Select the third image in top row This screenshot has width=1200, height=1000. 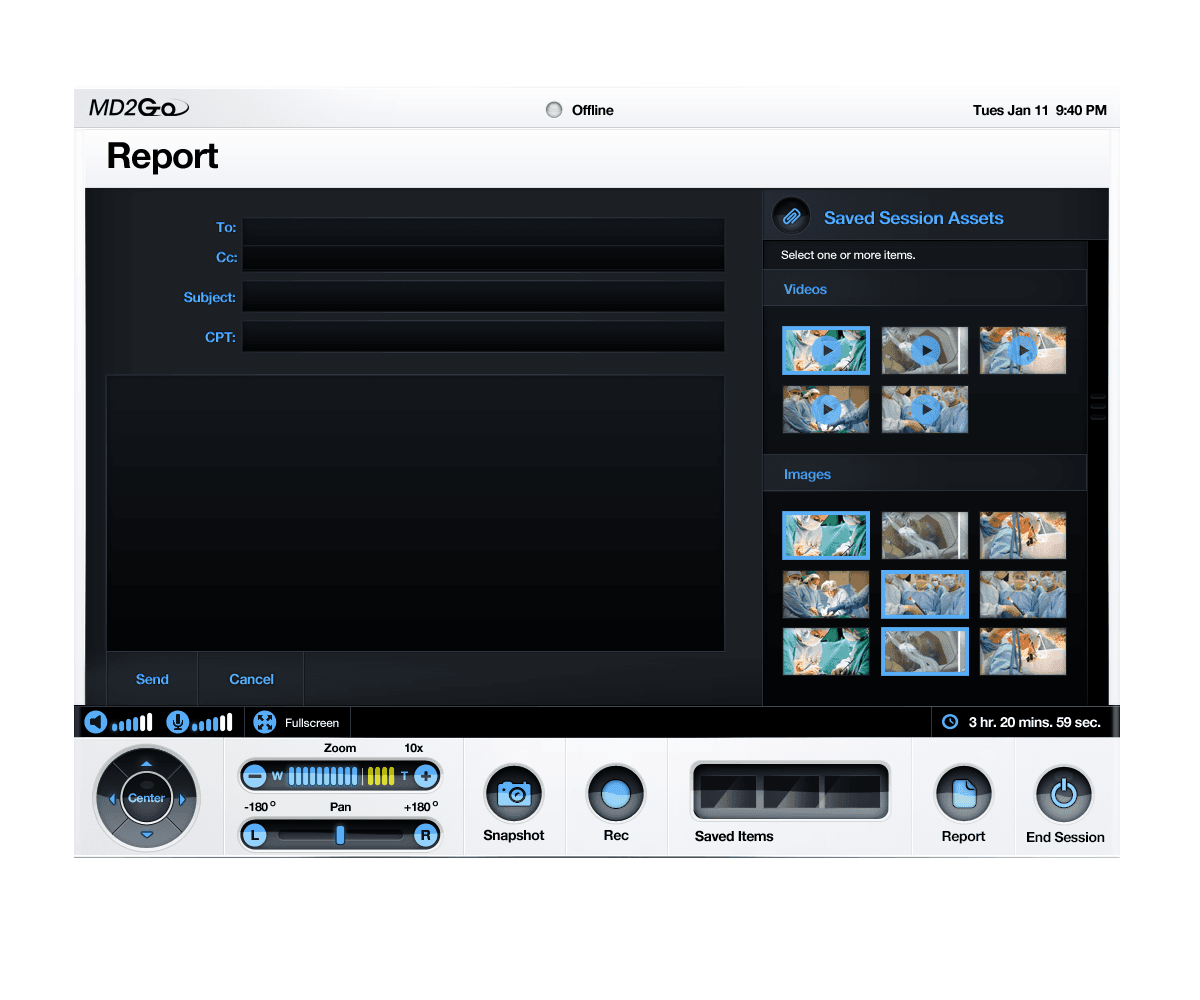click(x=1023, y=536)
